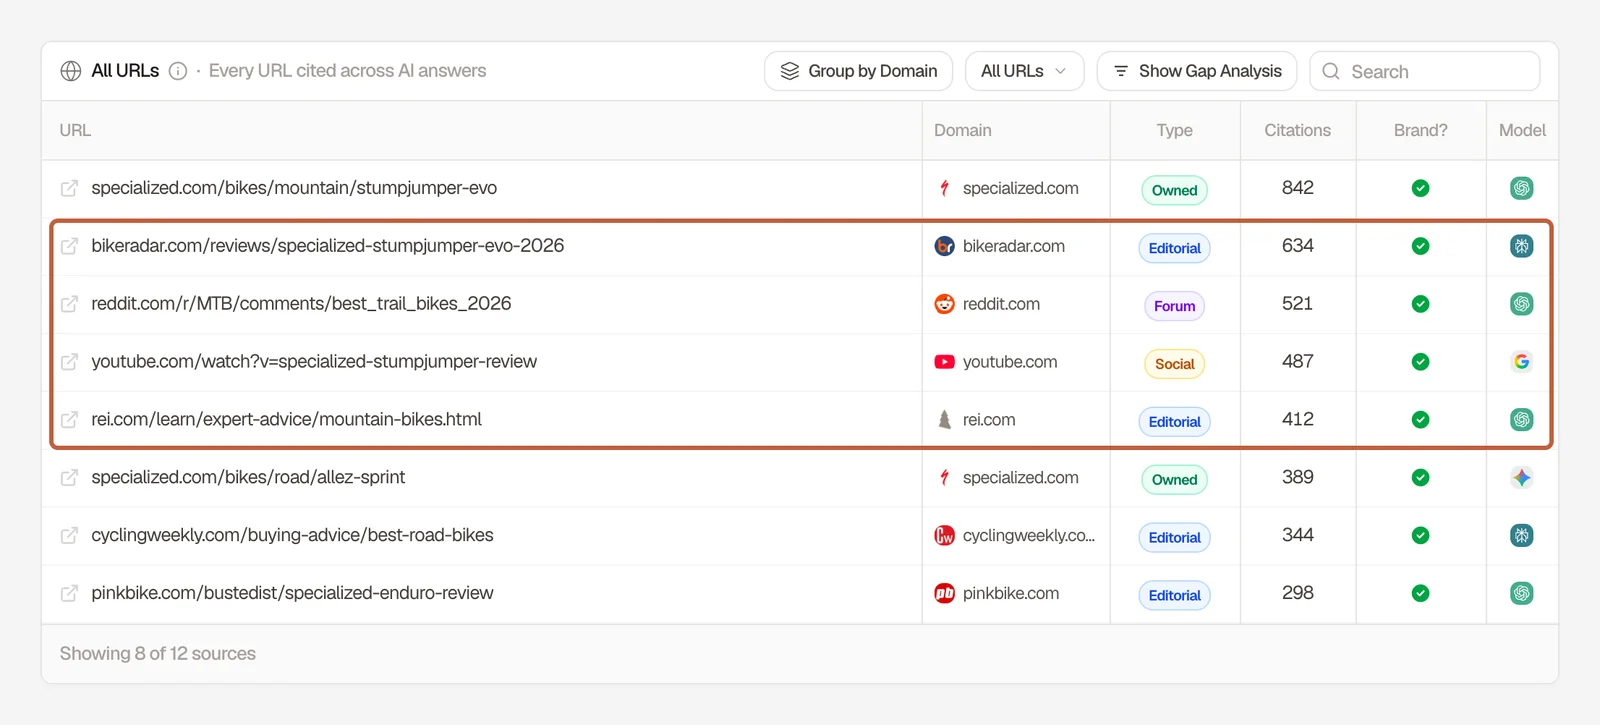This screenshot has width=1600, height=725.
Task: Click the 412 citations value
Action: (x=1297, y=420)
